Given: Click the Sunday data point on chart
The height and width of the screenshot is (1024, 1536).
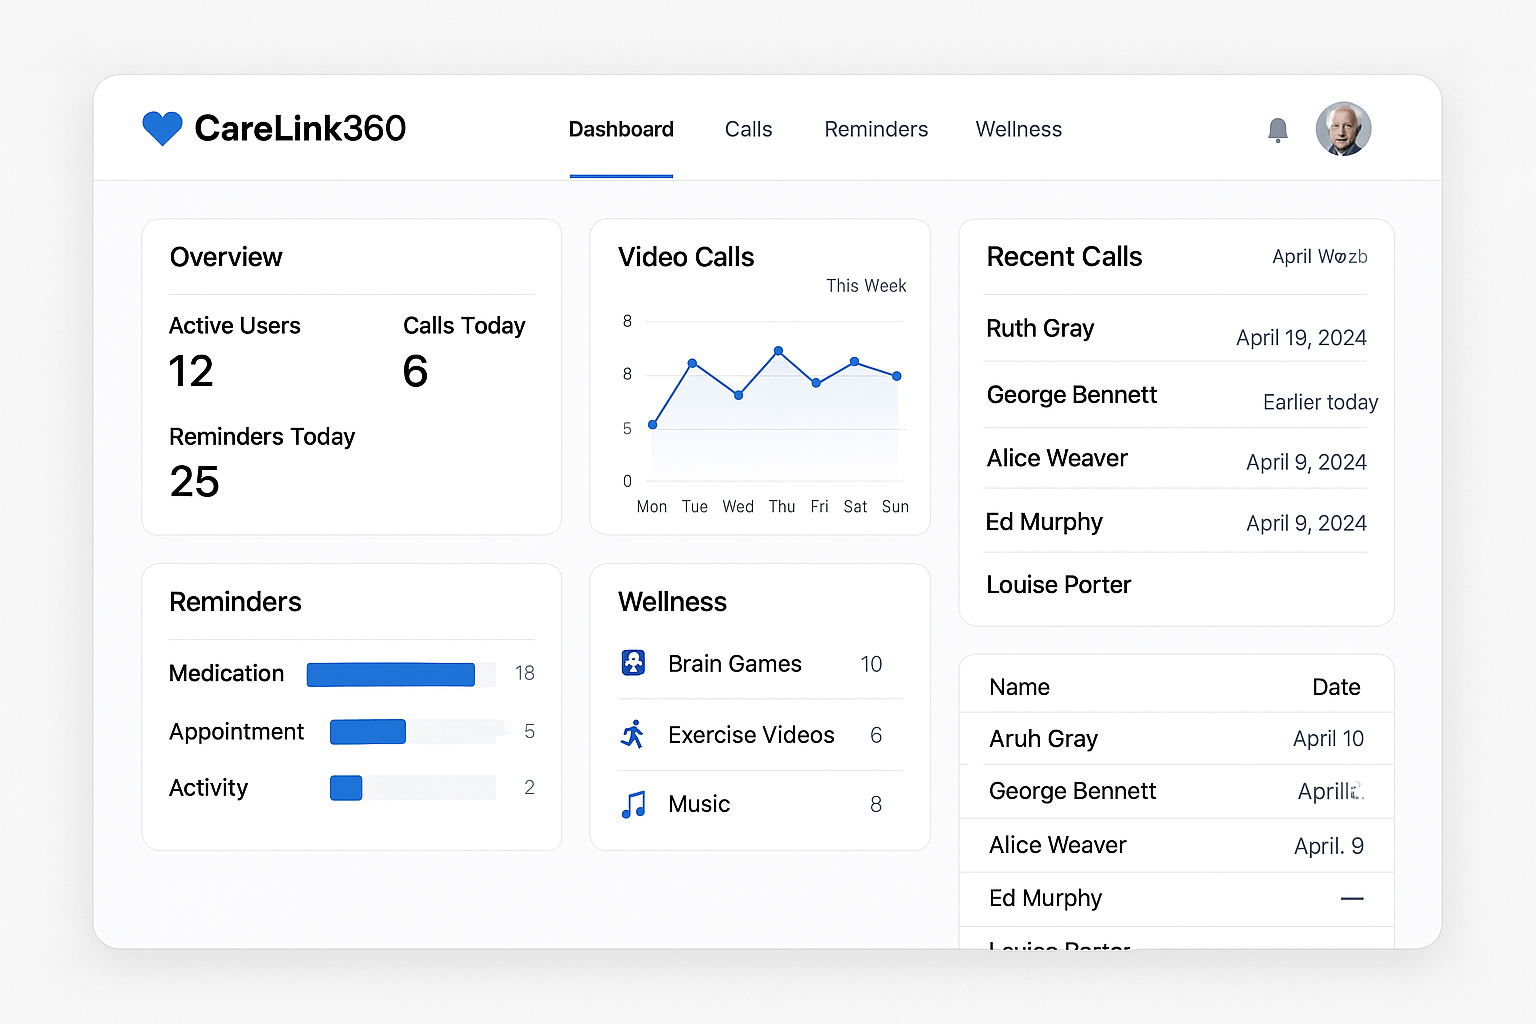Looking at the screenshot, I should (x=897, y=376).
